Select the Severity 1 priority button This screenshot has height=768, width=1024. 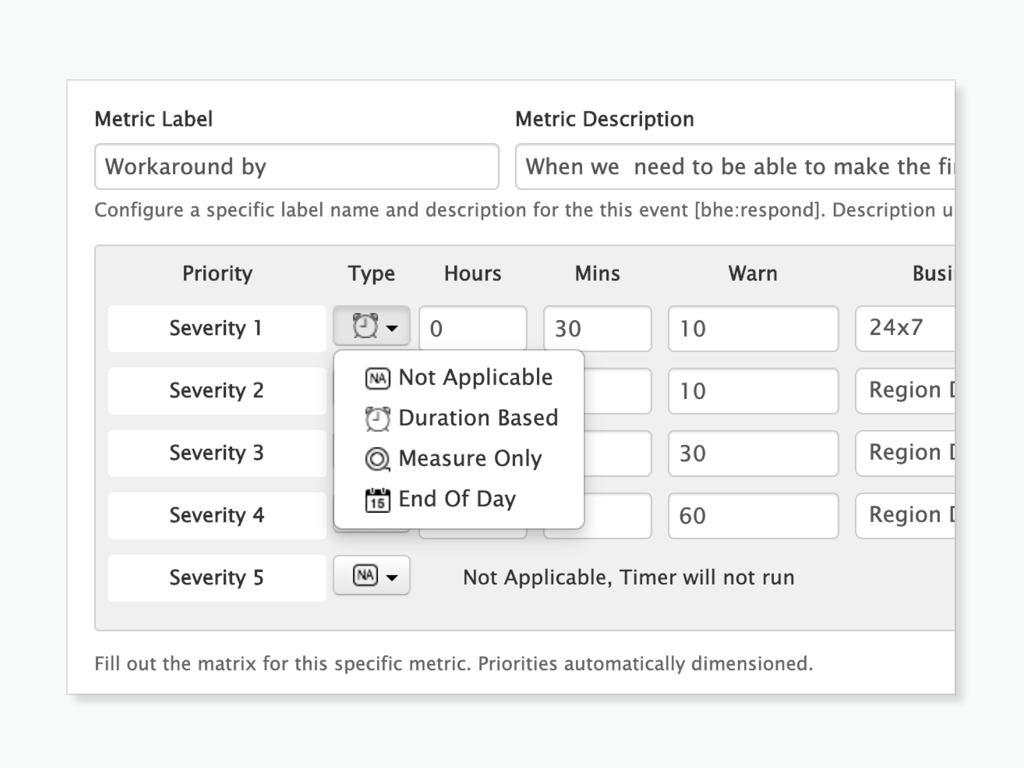216,328
